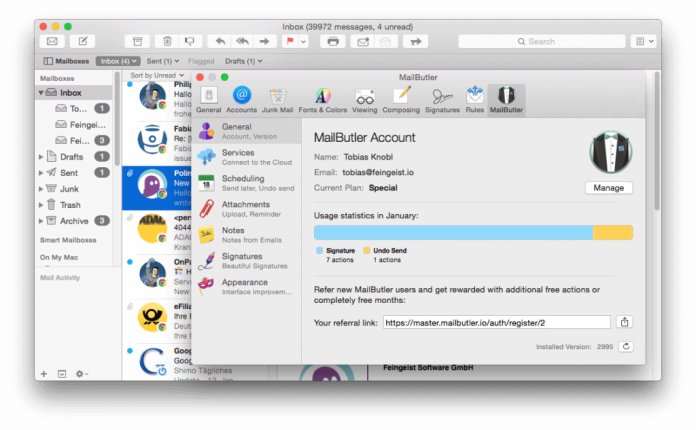Open Notes from Emails settings

click(247, 235)
